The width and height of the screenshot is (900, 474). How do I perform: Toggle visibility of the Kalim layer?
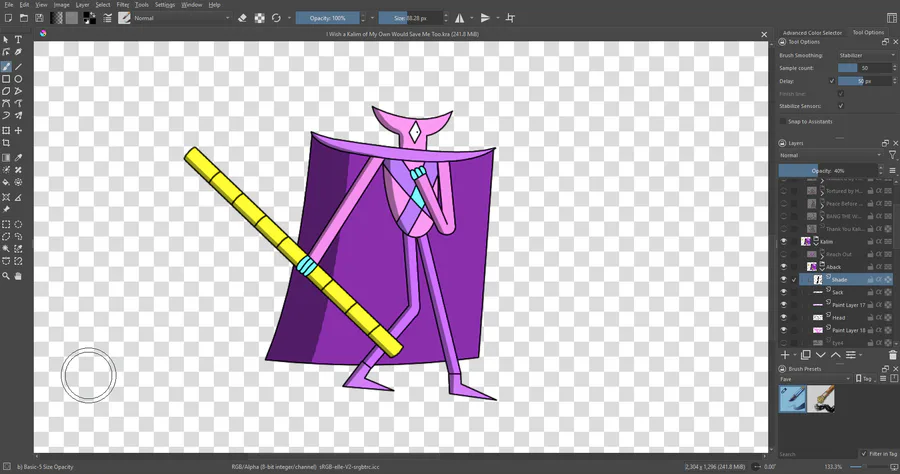click(x=783, y=242)
